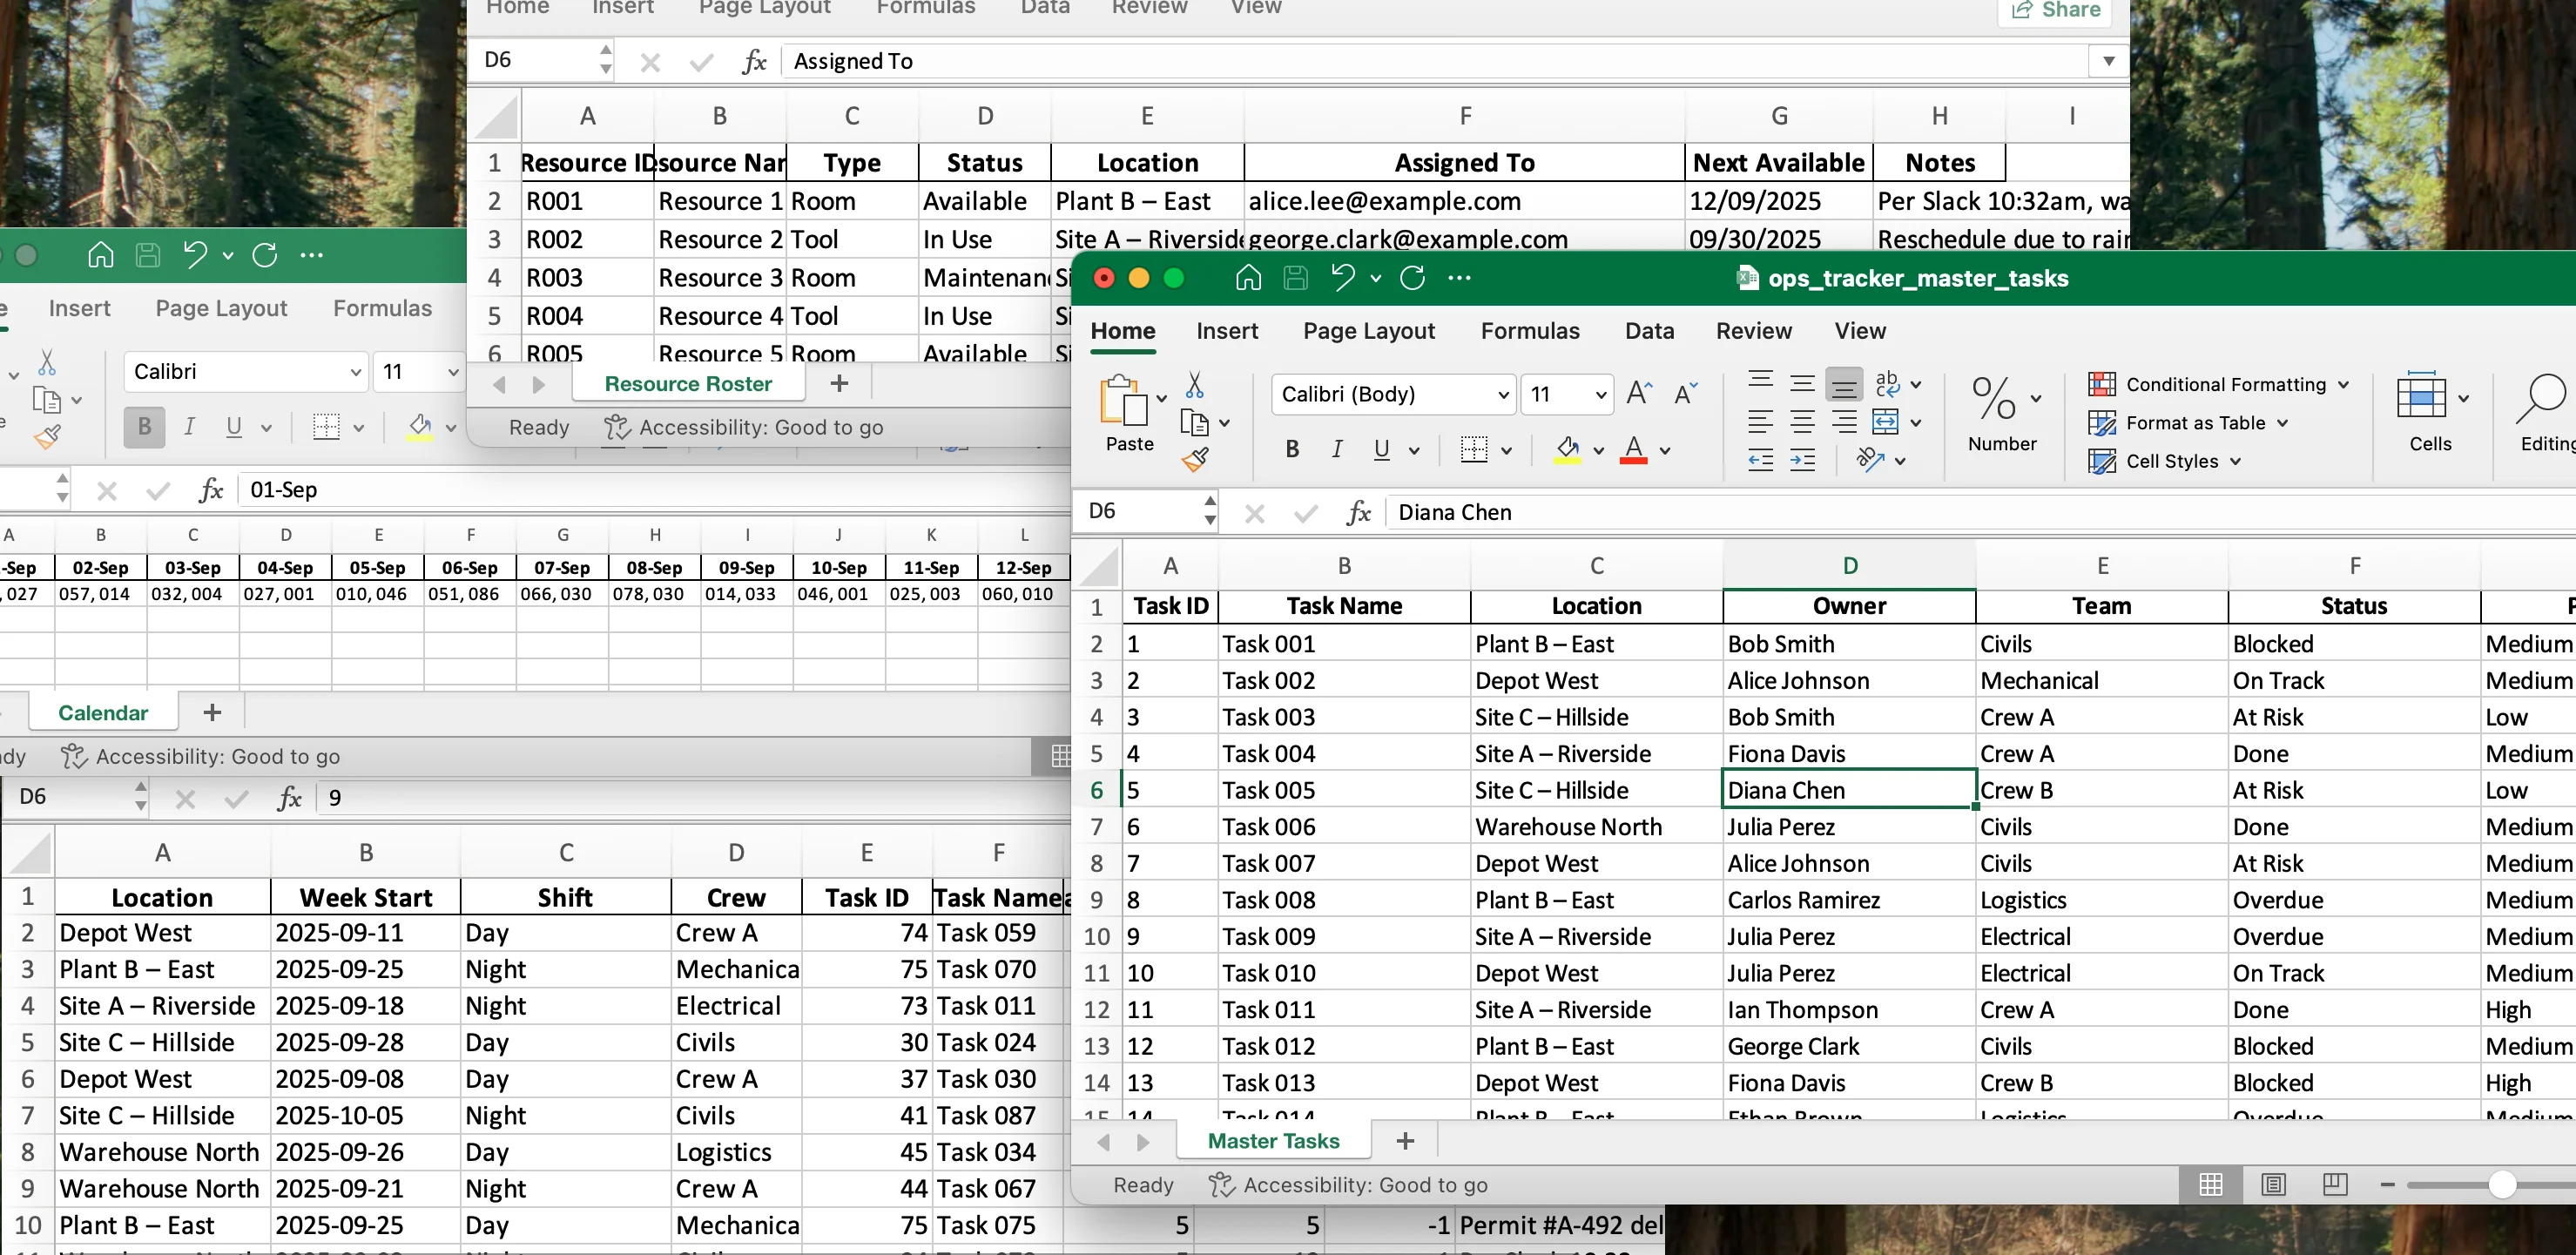
Task: Add new sheet next to Master Tasks
Action: tap(1405, 1141)
